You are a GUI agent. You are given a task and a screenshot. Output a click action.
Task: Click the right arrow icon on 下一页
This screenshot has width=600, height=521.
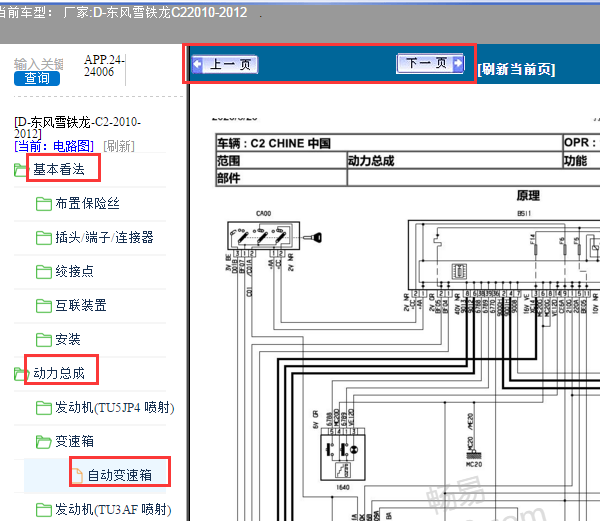458,62
